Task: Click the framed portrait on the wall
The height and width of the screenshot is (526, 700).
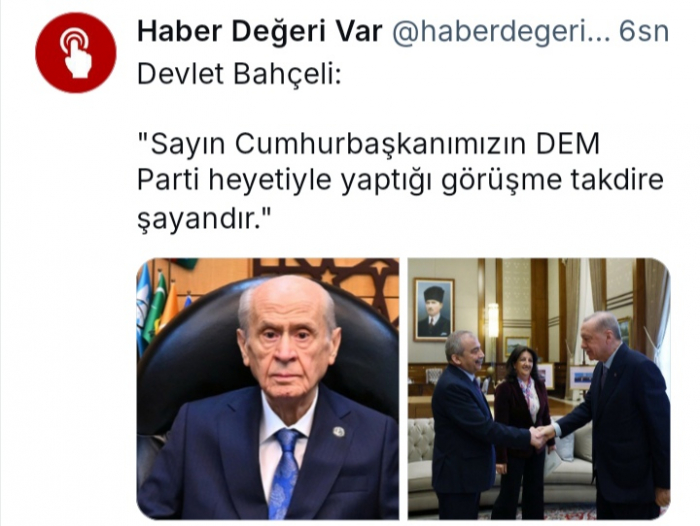Action: [433, 309]
